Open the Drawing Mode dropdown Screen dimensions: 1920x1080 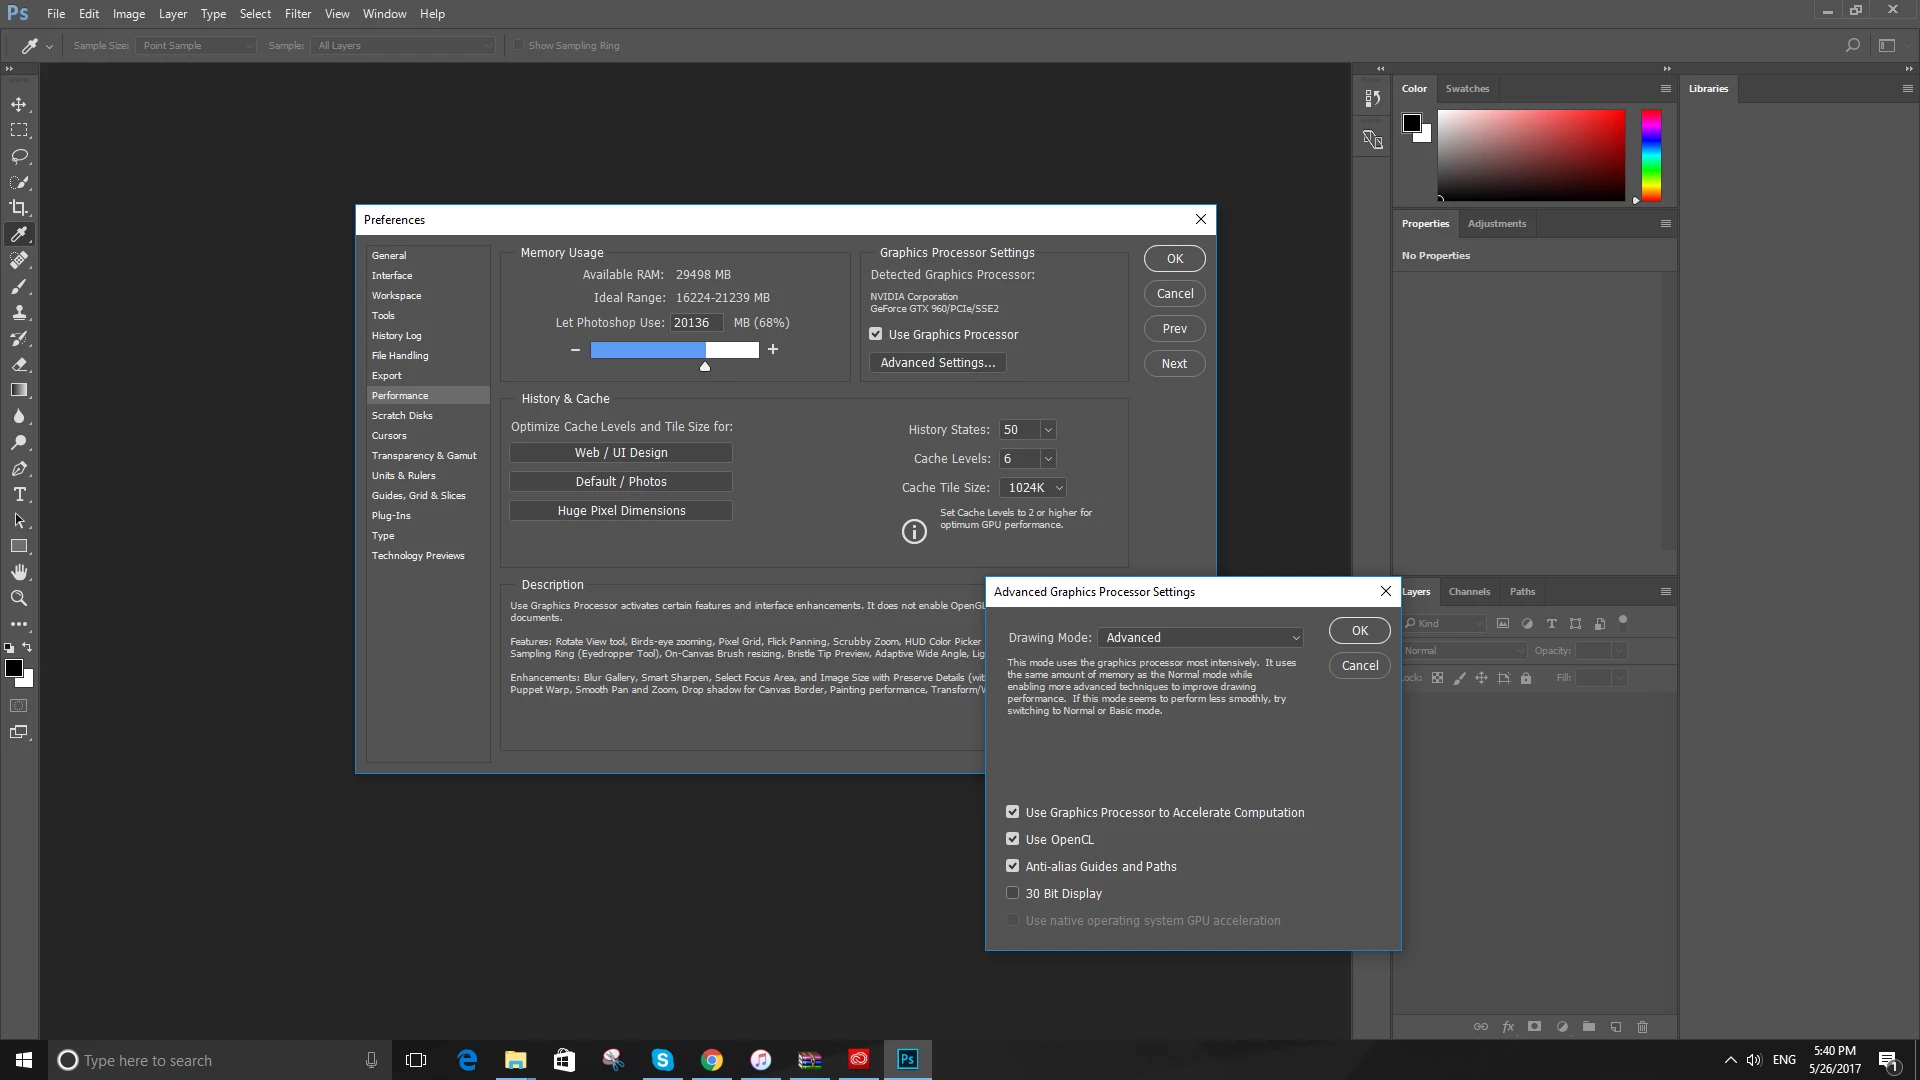(1200, 637)
